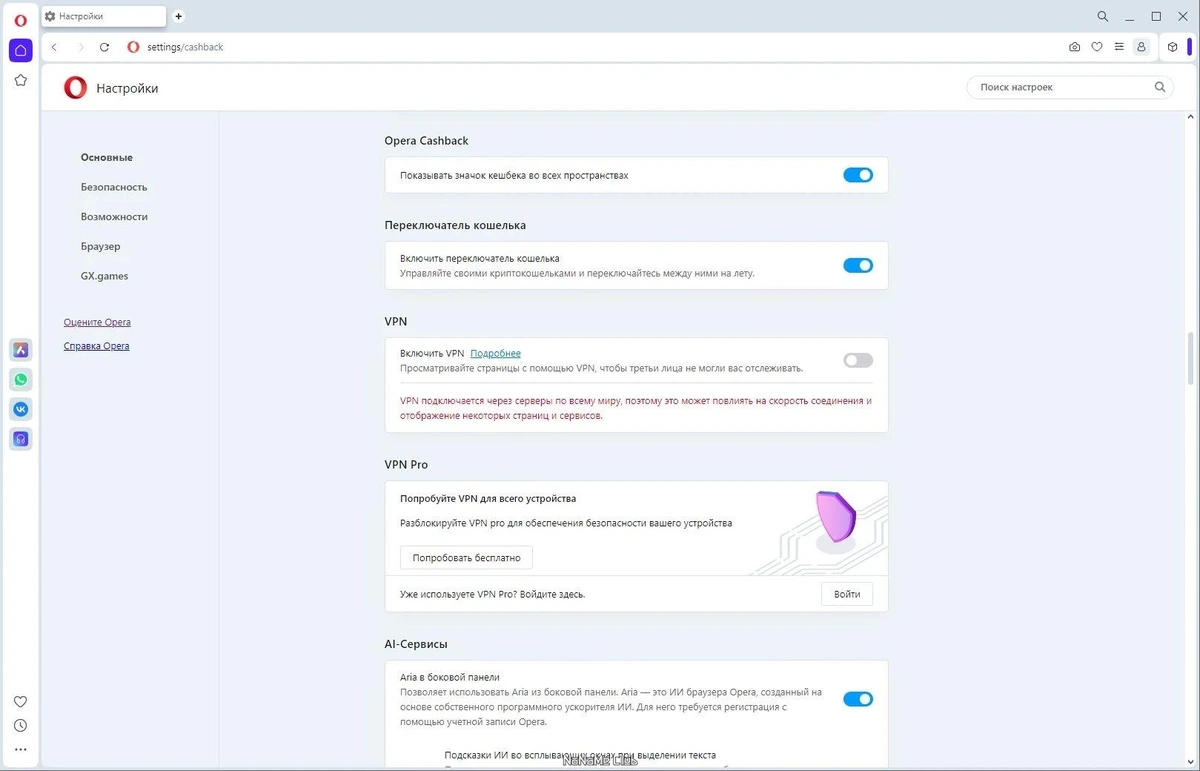Open the profile account icon
The height and width of the screenshot is (771, 1200).
1141,47
